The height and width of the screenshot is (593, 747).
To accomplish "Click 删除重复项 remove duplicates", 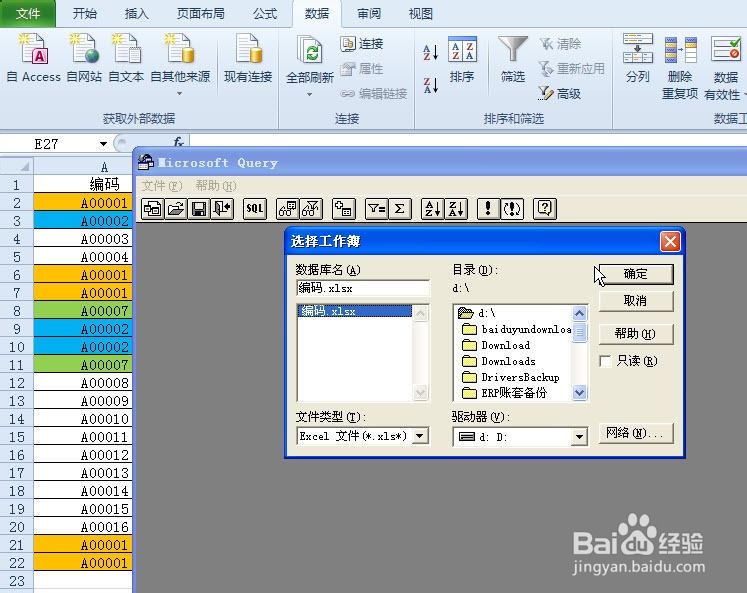I will click(680, 67).
